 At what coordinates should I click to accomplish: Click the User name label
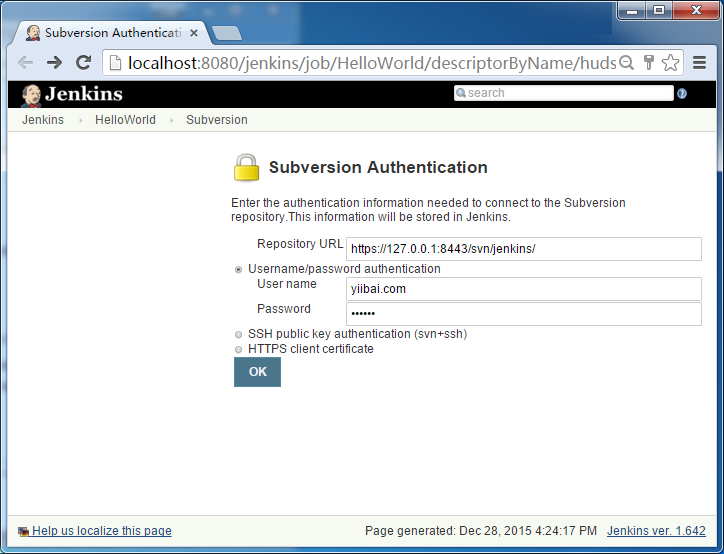pos(287,284)
